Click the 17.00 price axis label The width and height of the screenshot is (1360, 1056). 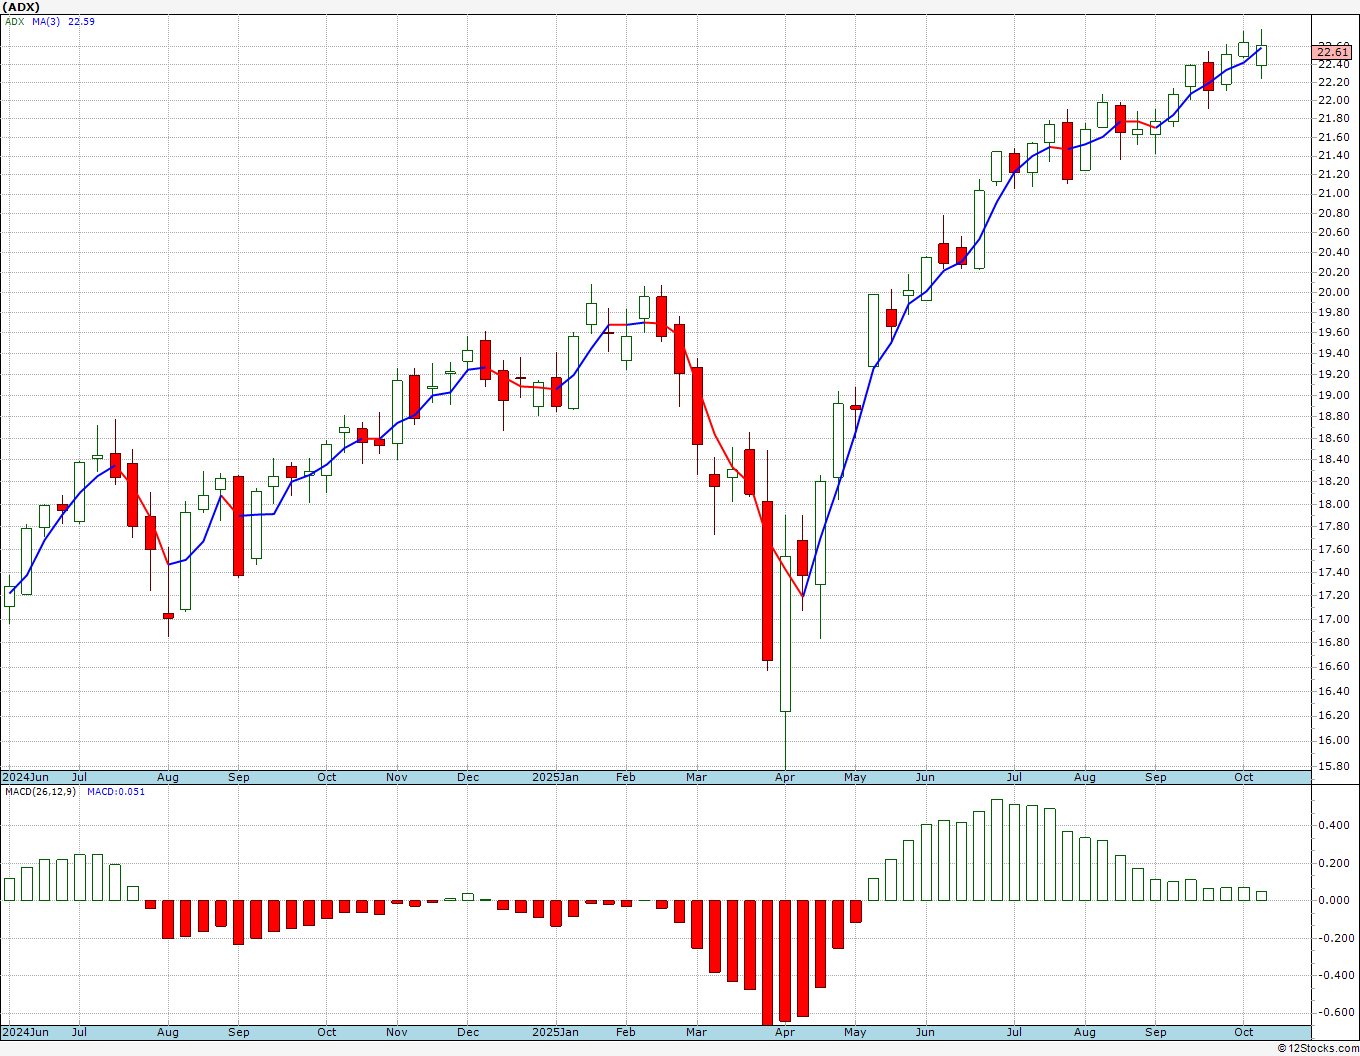(1335, 619)
